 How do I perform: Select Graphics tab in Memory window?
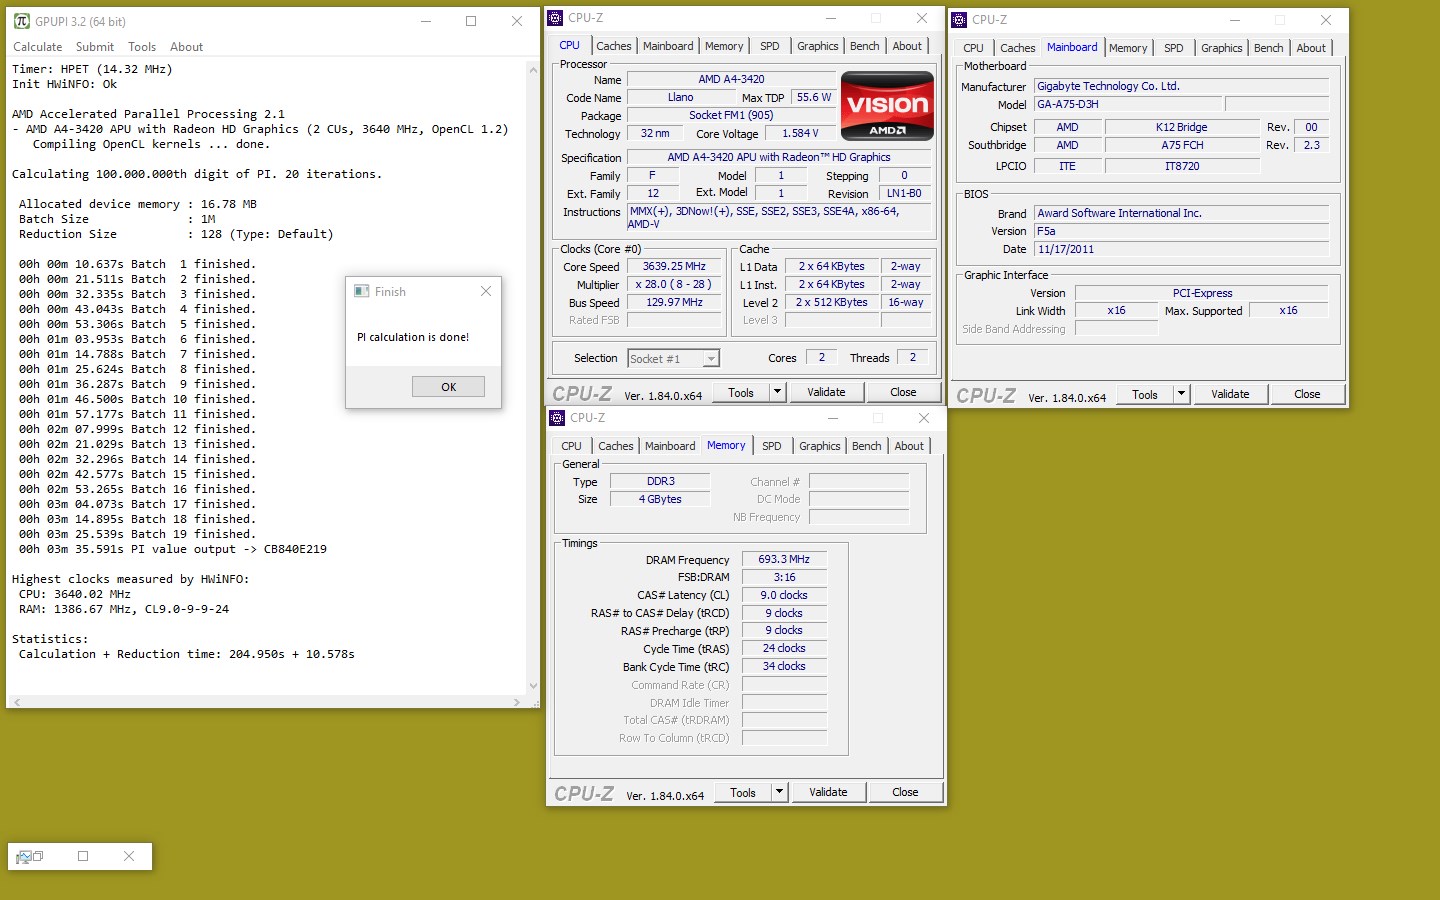point(820,446)
